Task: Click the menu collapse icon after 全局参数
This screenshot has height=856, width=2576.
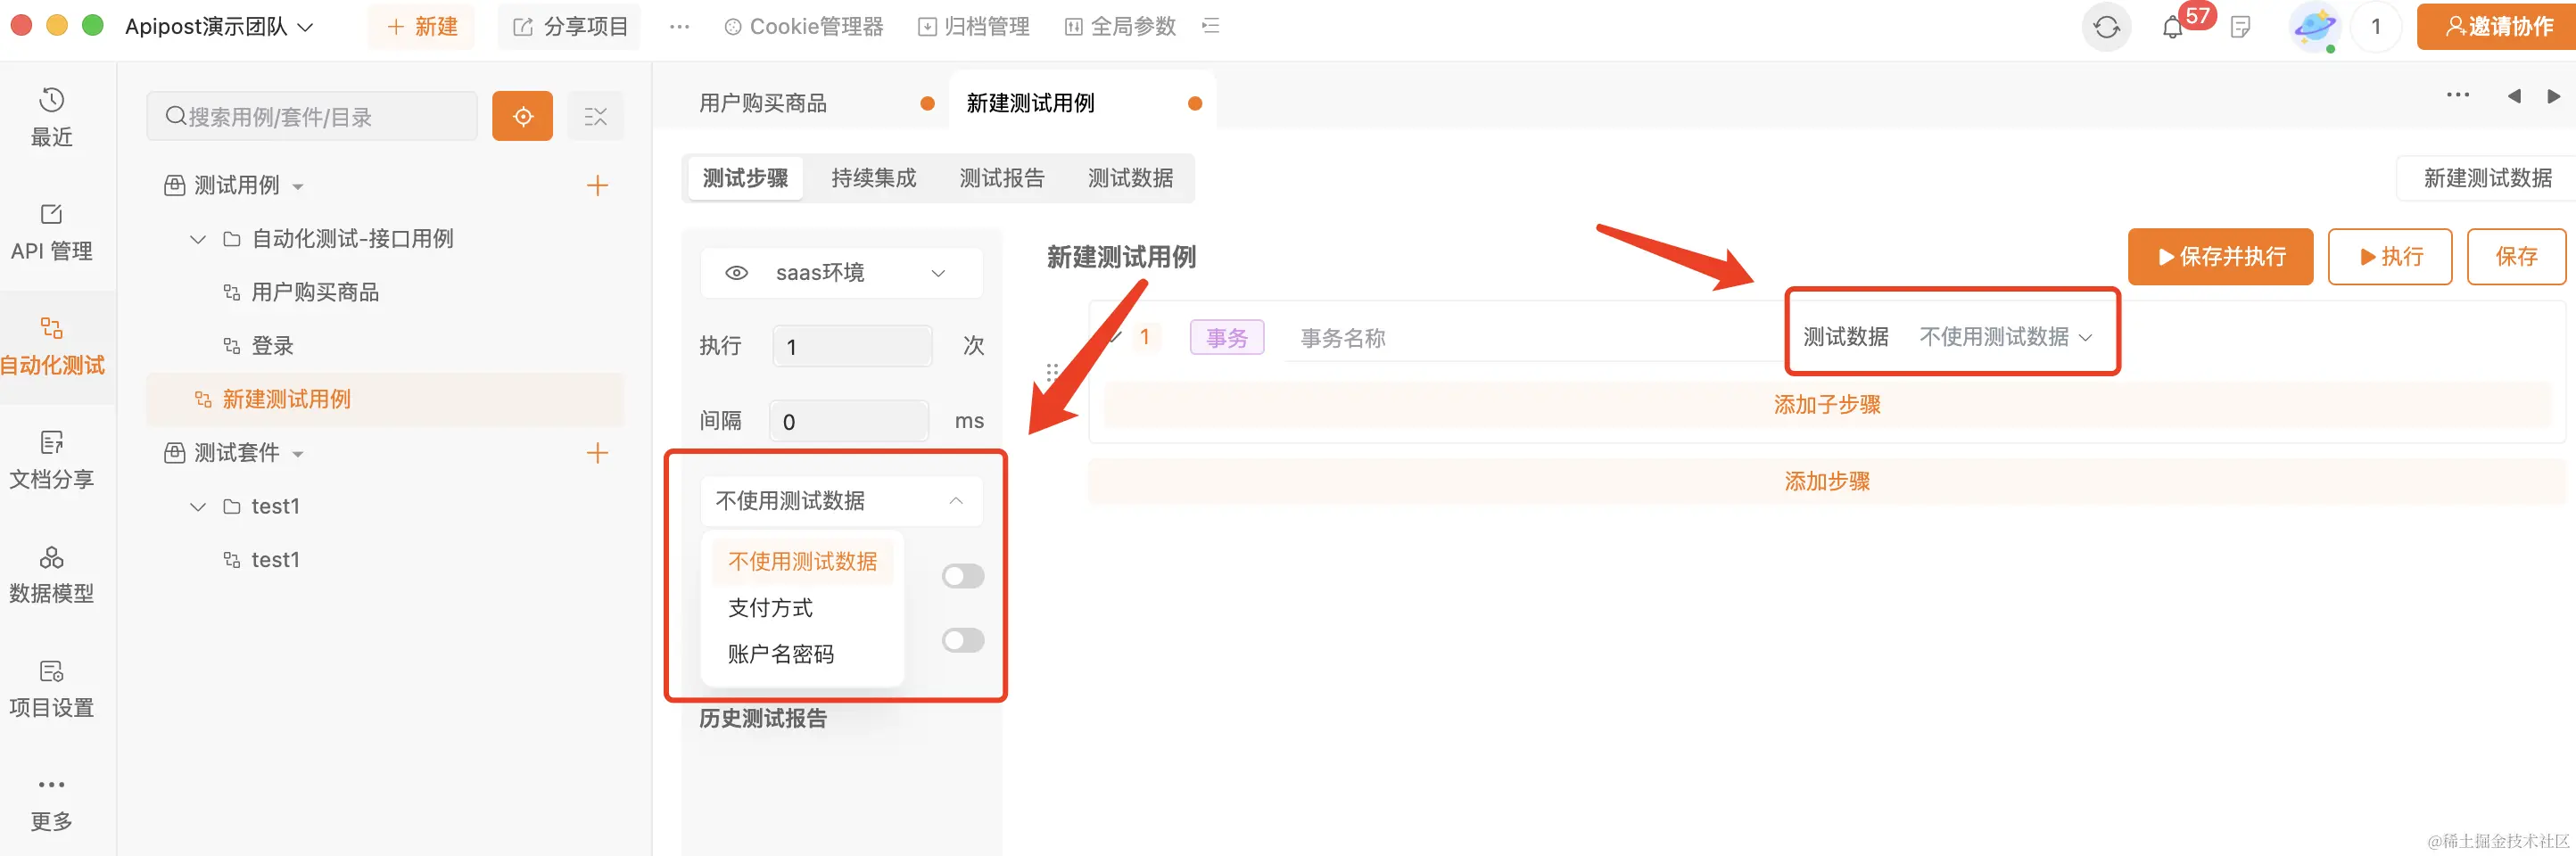Action: tap(1210, 26)
